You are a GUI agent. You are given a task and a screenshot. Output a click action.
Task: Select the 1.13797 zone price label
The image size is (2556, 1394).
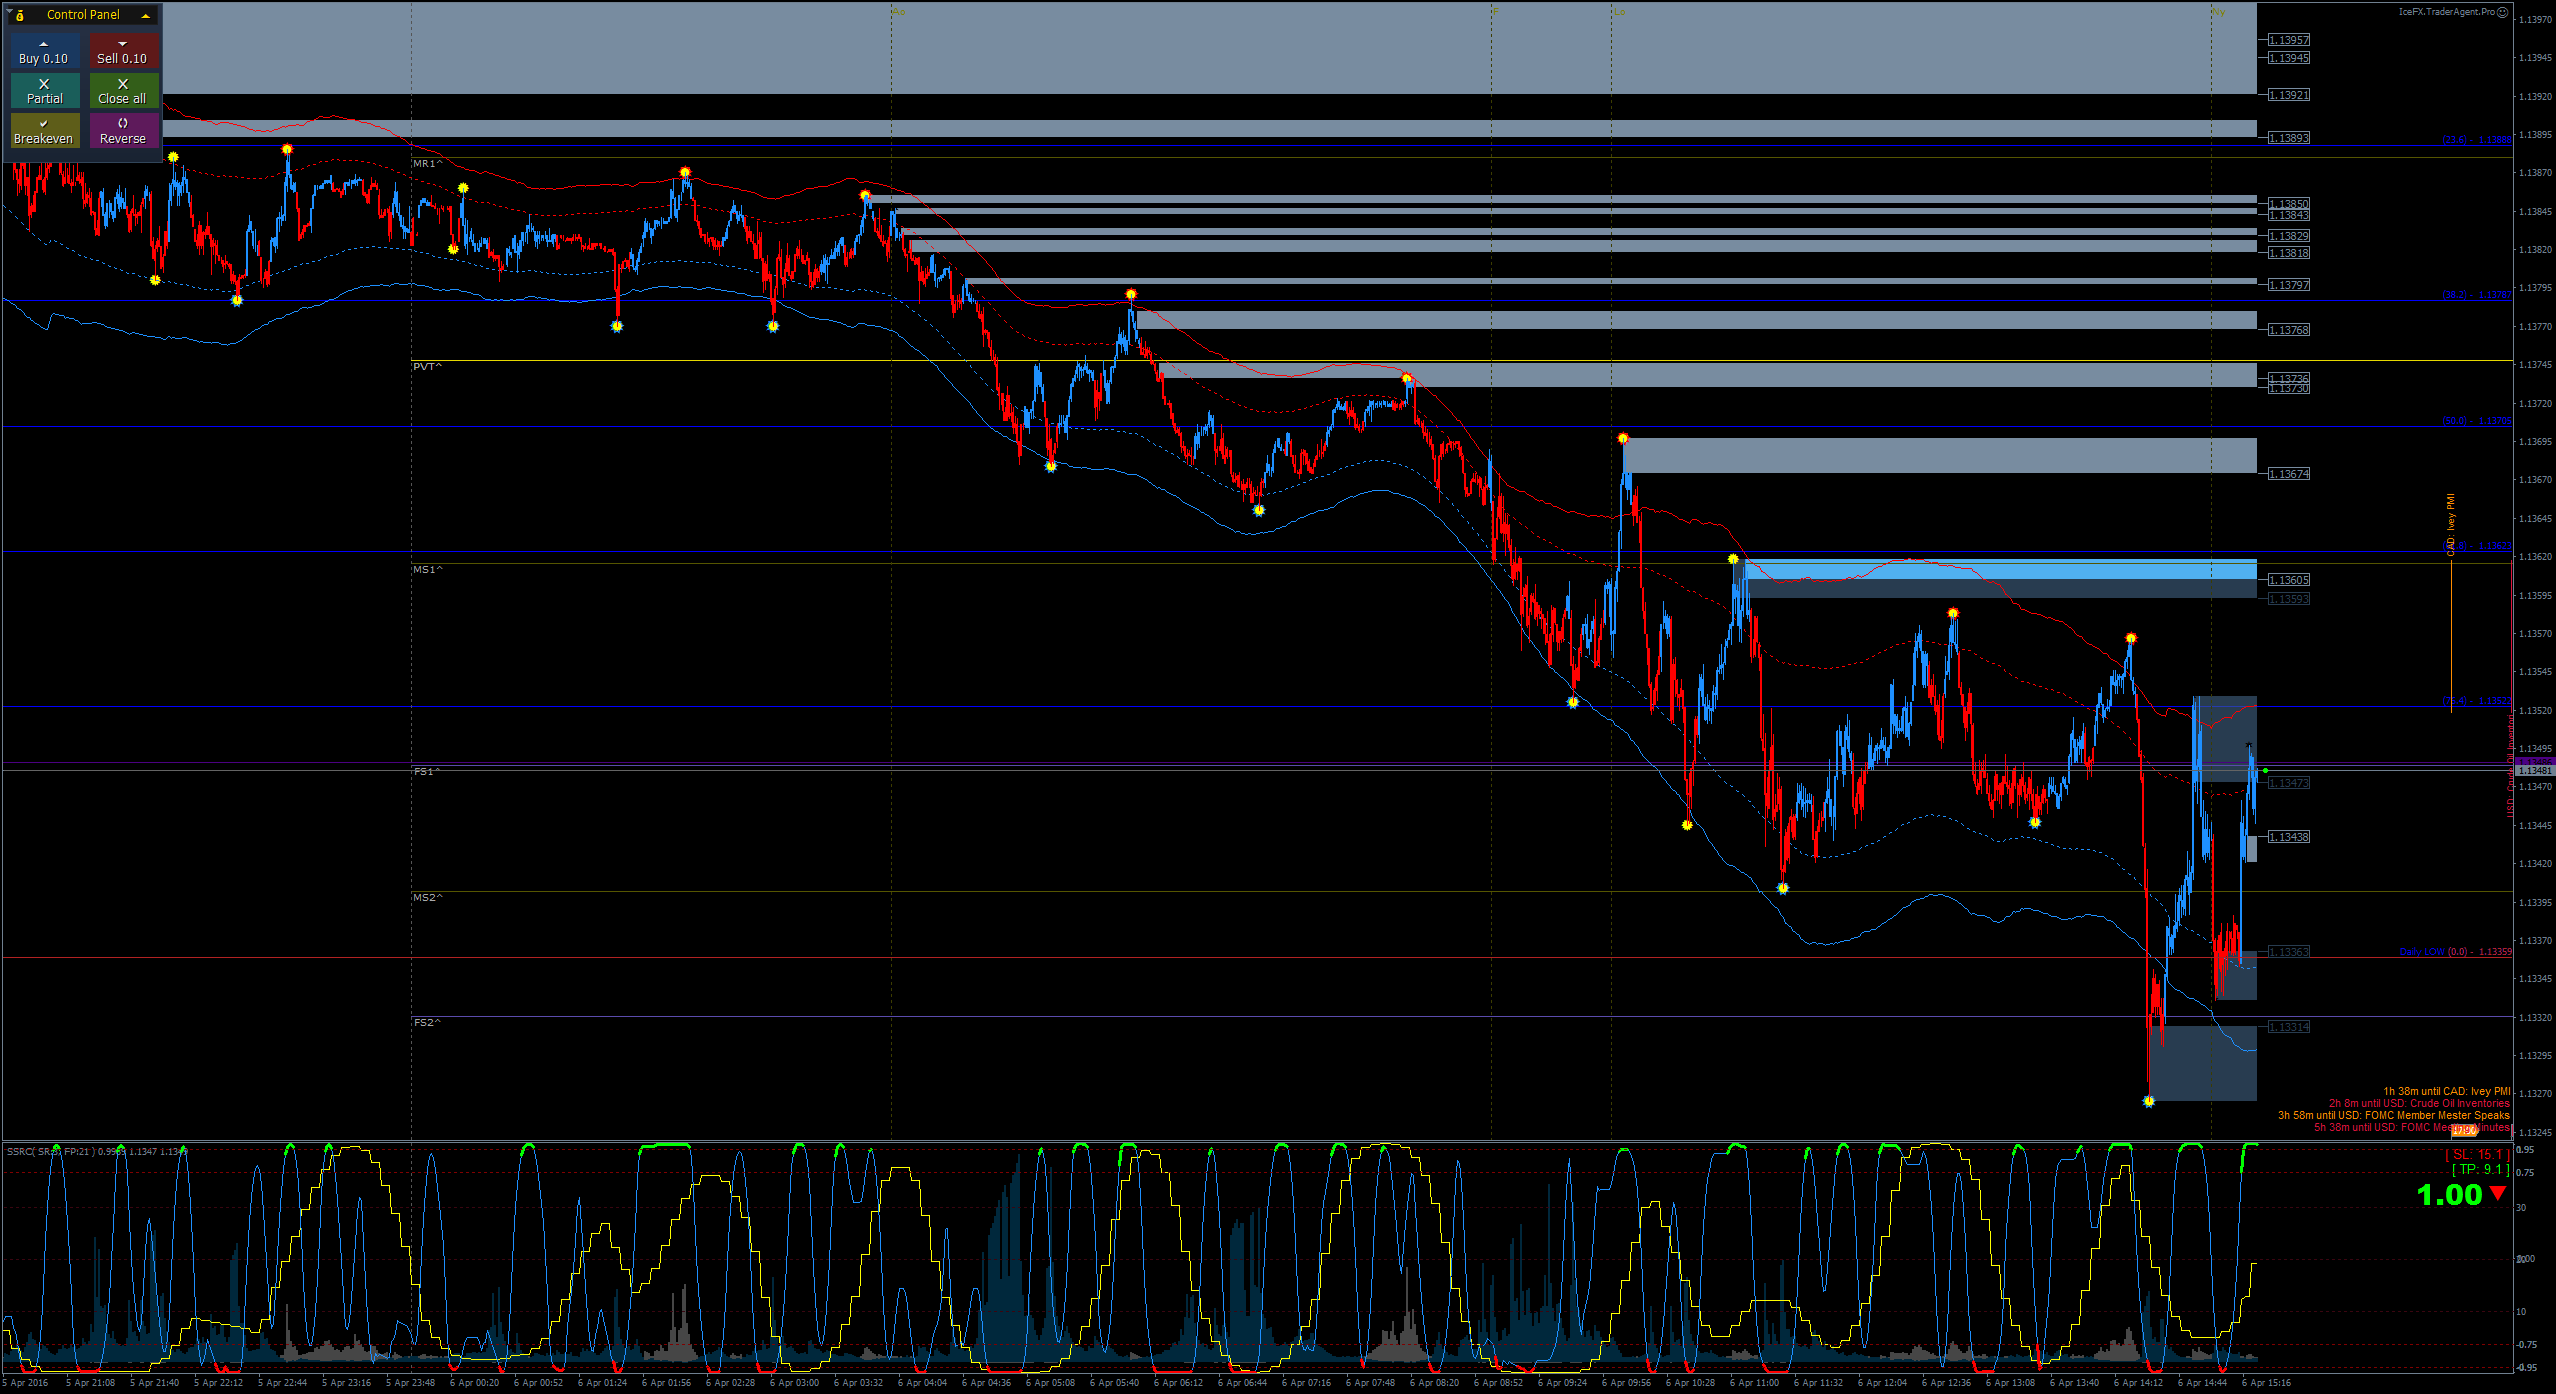pos(2288,285)
